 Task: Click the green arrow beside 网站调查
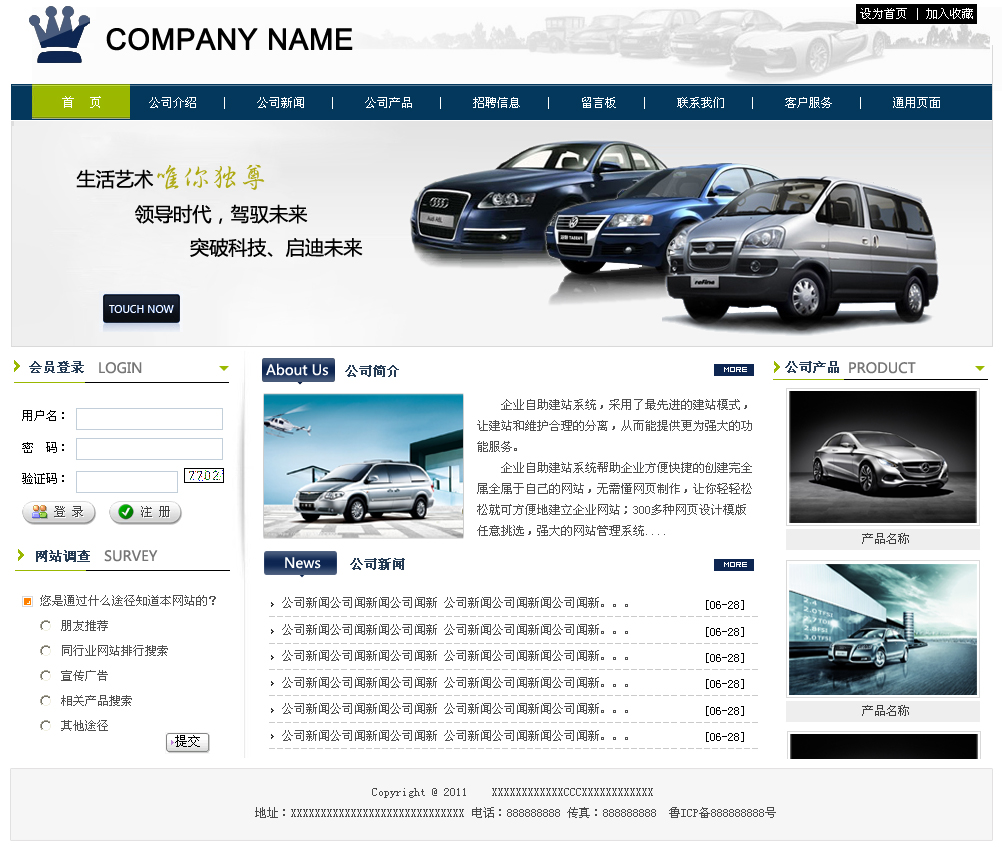pos(21,555)
